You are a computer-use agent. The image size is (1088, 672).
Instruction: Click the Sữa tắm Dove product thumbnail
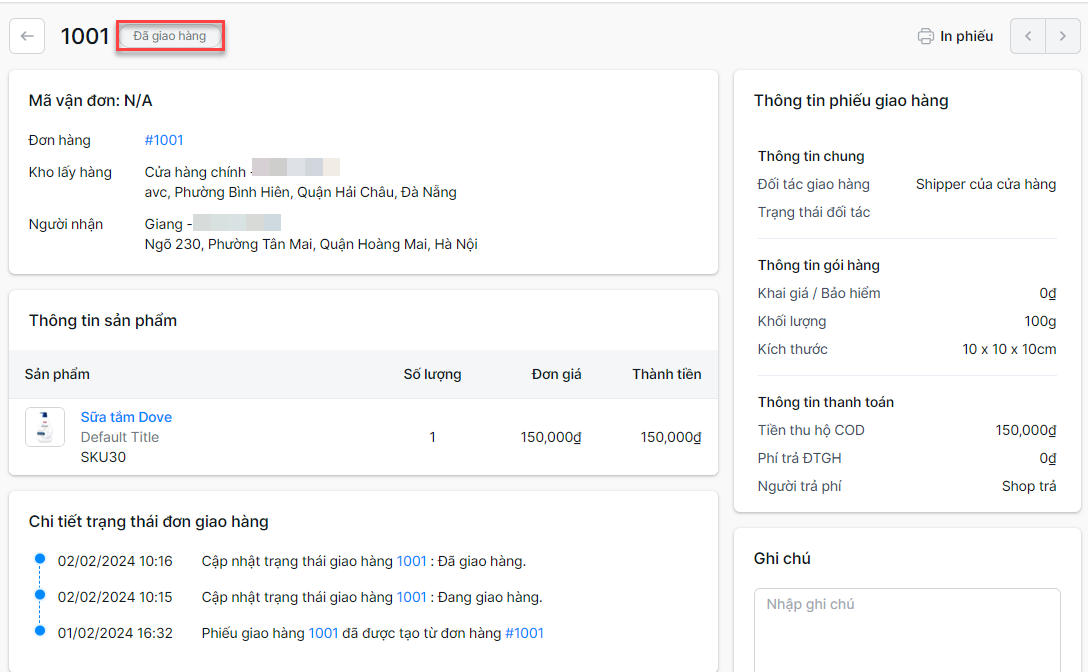coord(45,427)
